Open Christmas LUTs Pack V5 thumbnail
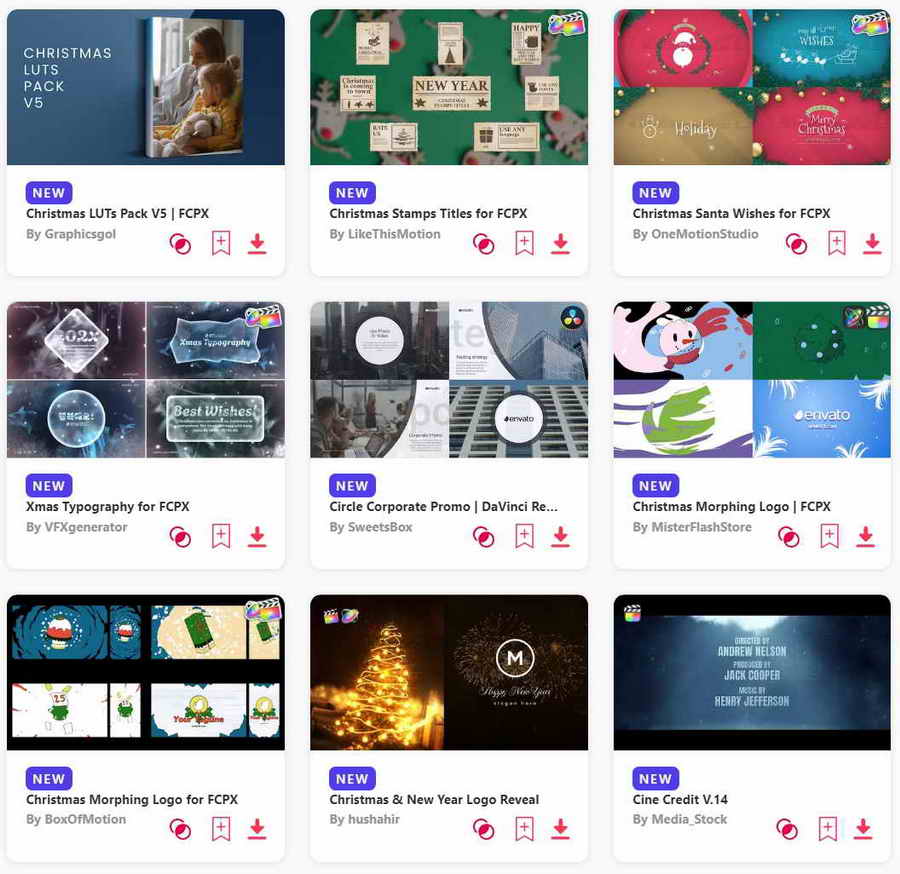The image size is (900, 874). tap(146, 87)
